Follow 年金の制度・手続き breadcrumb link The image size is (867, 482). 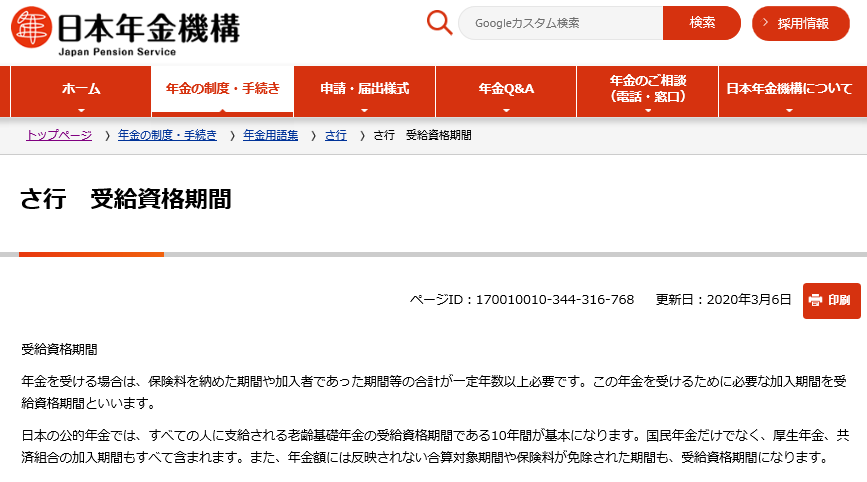pyautogui.click(x=167, y=135)
